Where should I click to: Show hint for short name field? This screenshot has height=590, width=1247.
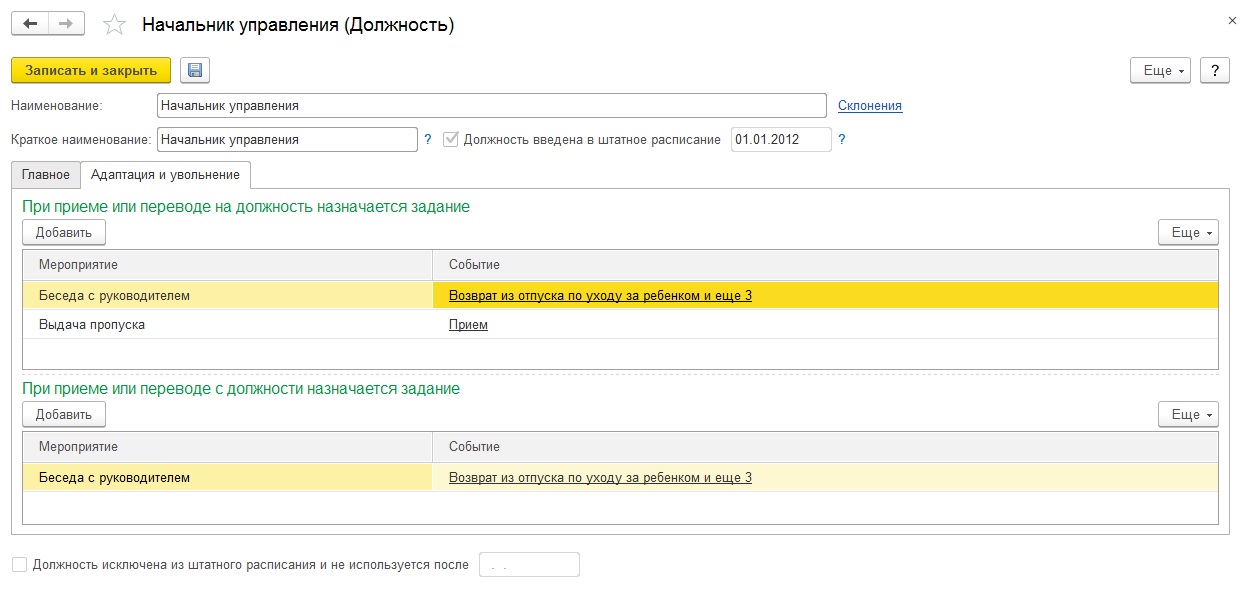pyautogui.click(x=428, y=140)
